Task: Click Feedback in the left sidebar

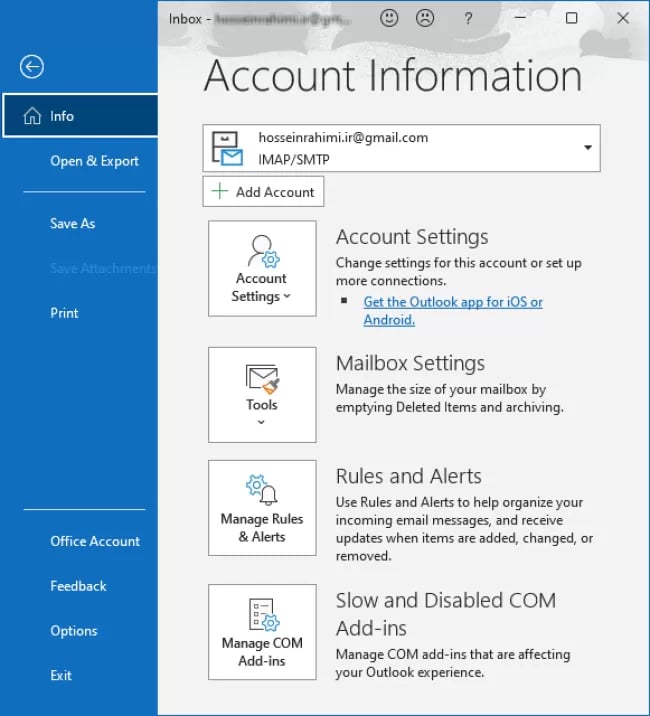Action: coord(78,586)
